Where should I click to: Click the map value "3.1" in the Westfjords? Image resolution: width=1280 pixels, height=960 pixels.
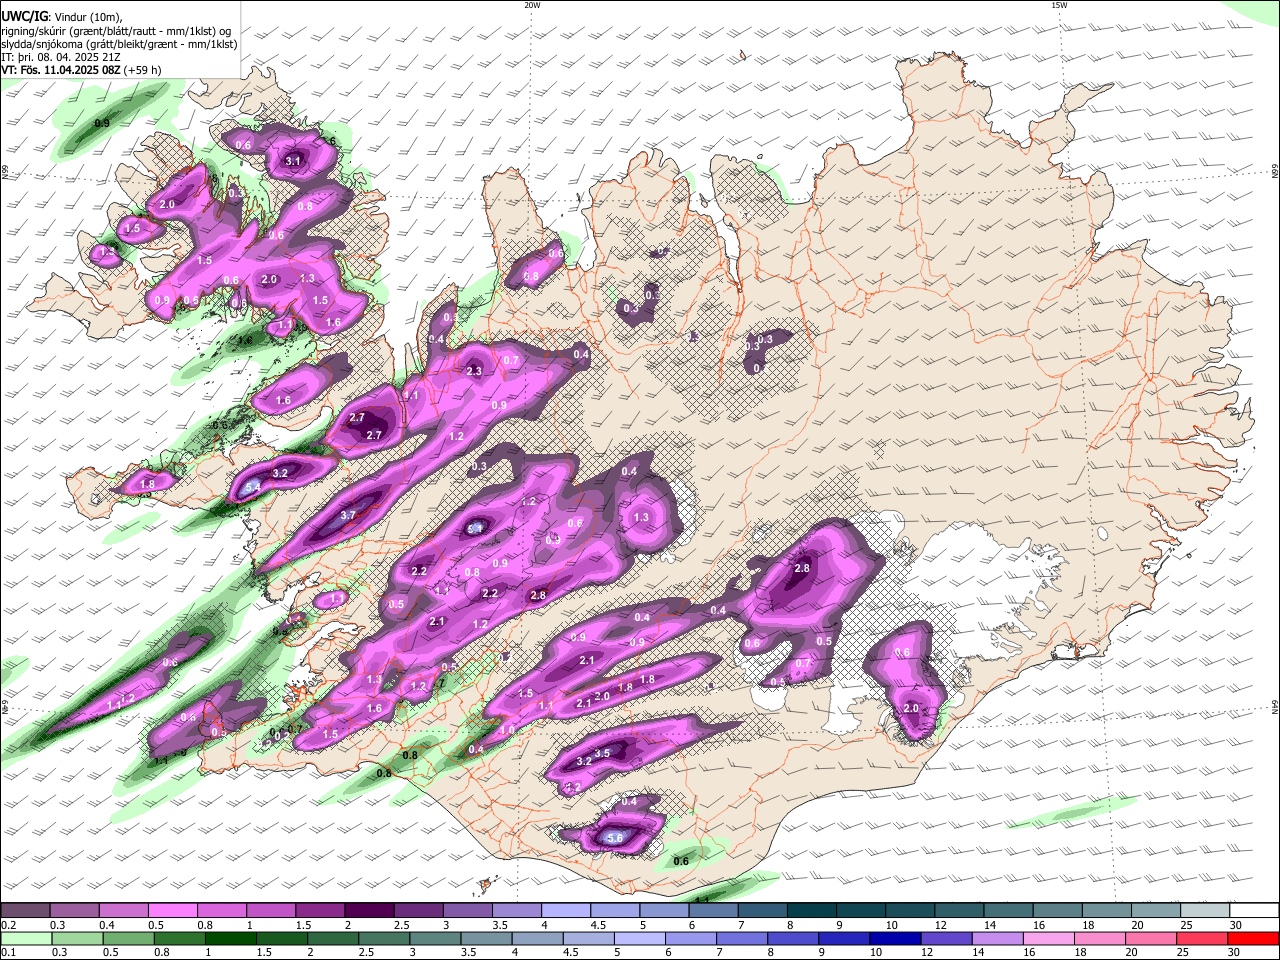coord(293,161)
